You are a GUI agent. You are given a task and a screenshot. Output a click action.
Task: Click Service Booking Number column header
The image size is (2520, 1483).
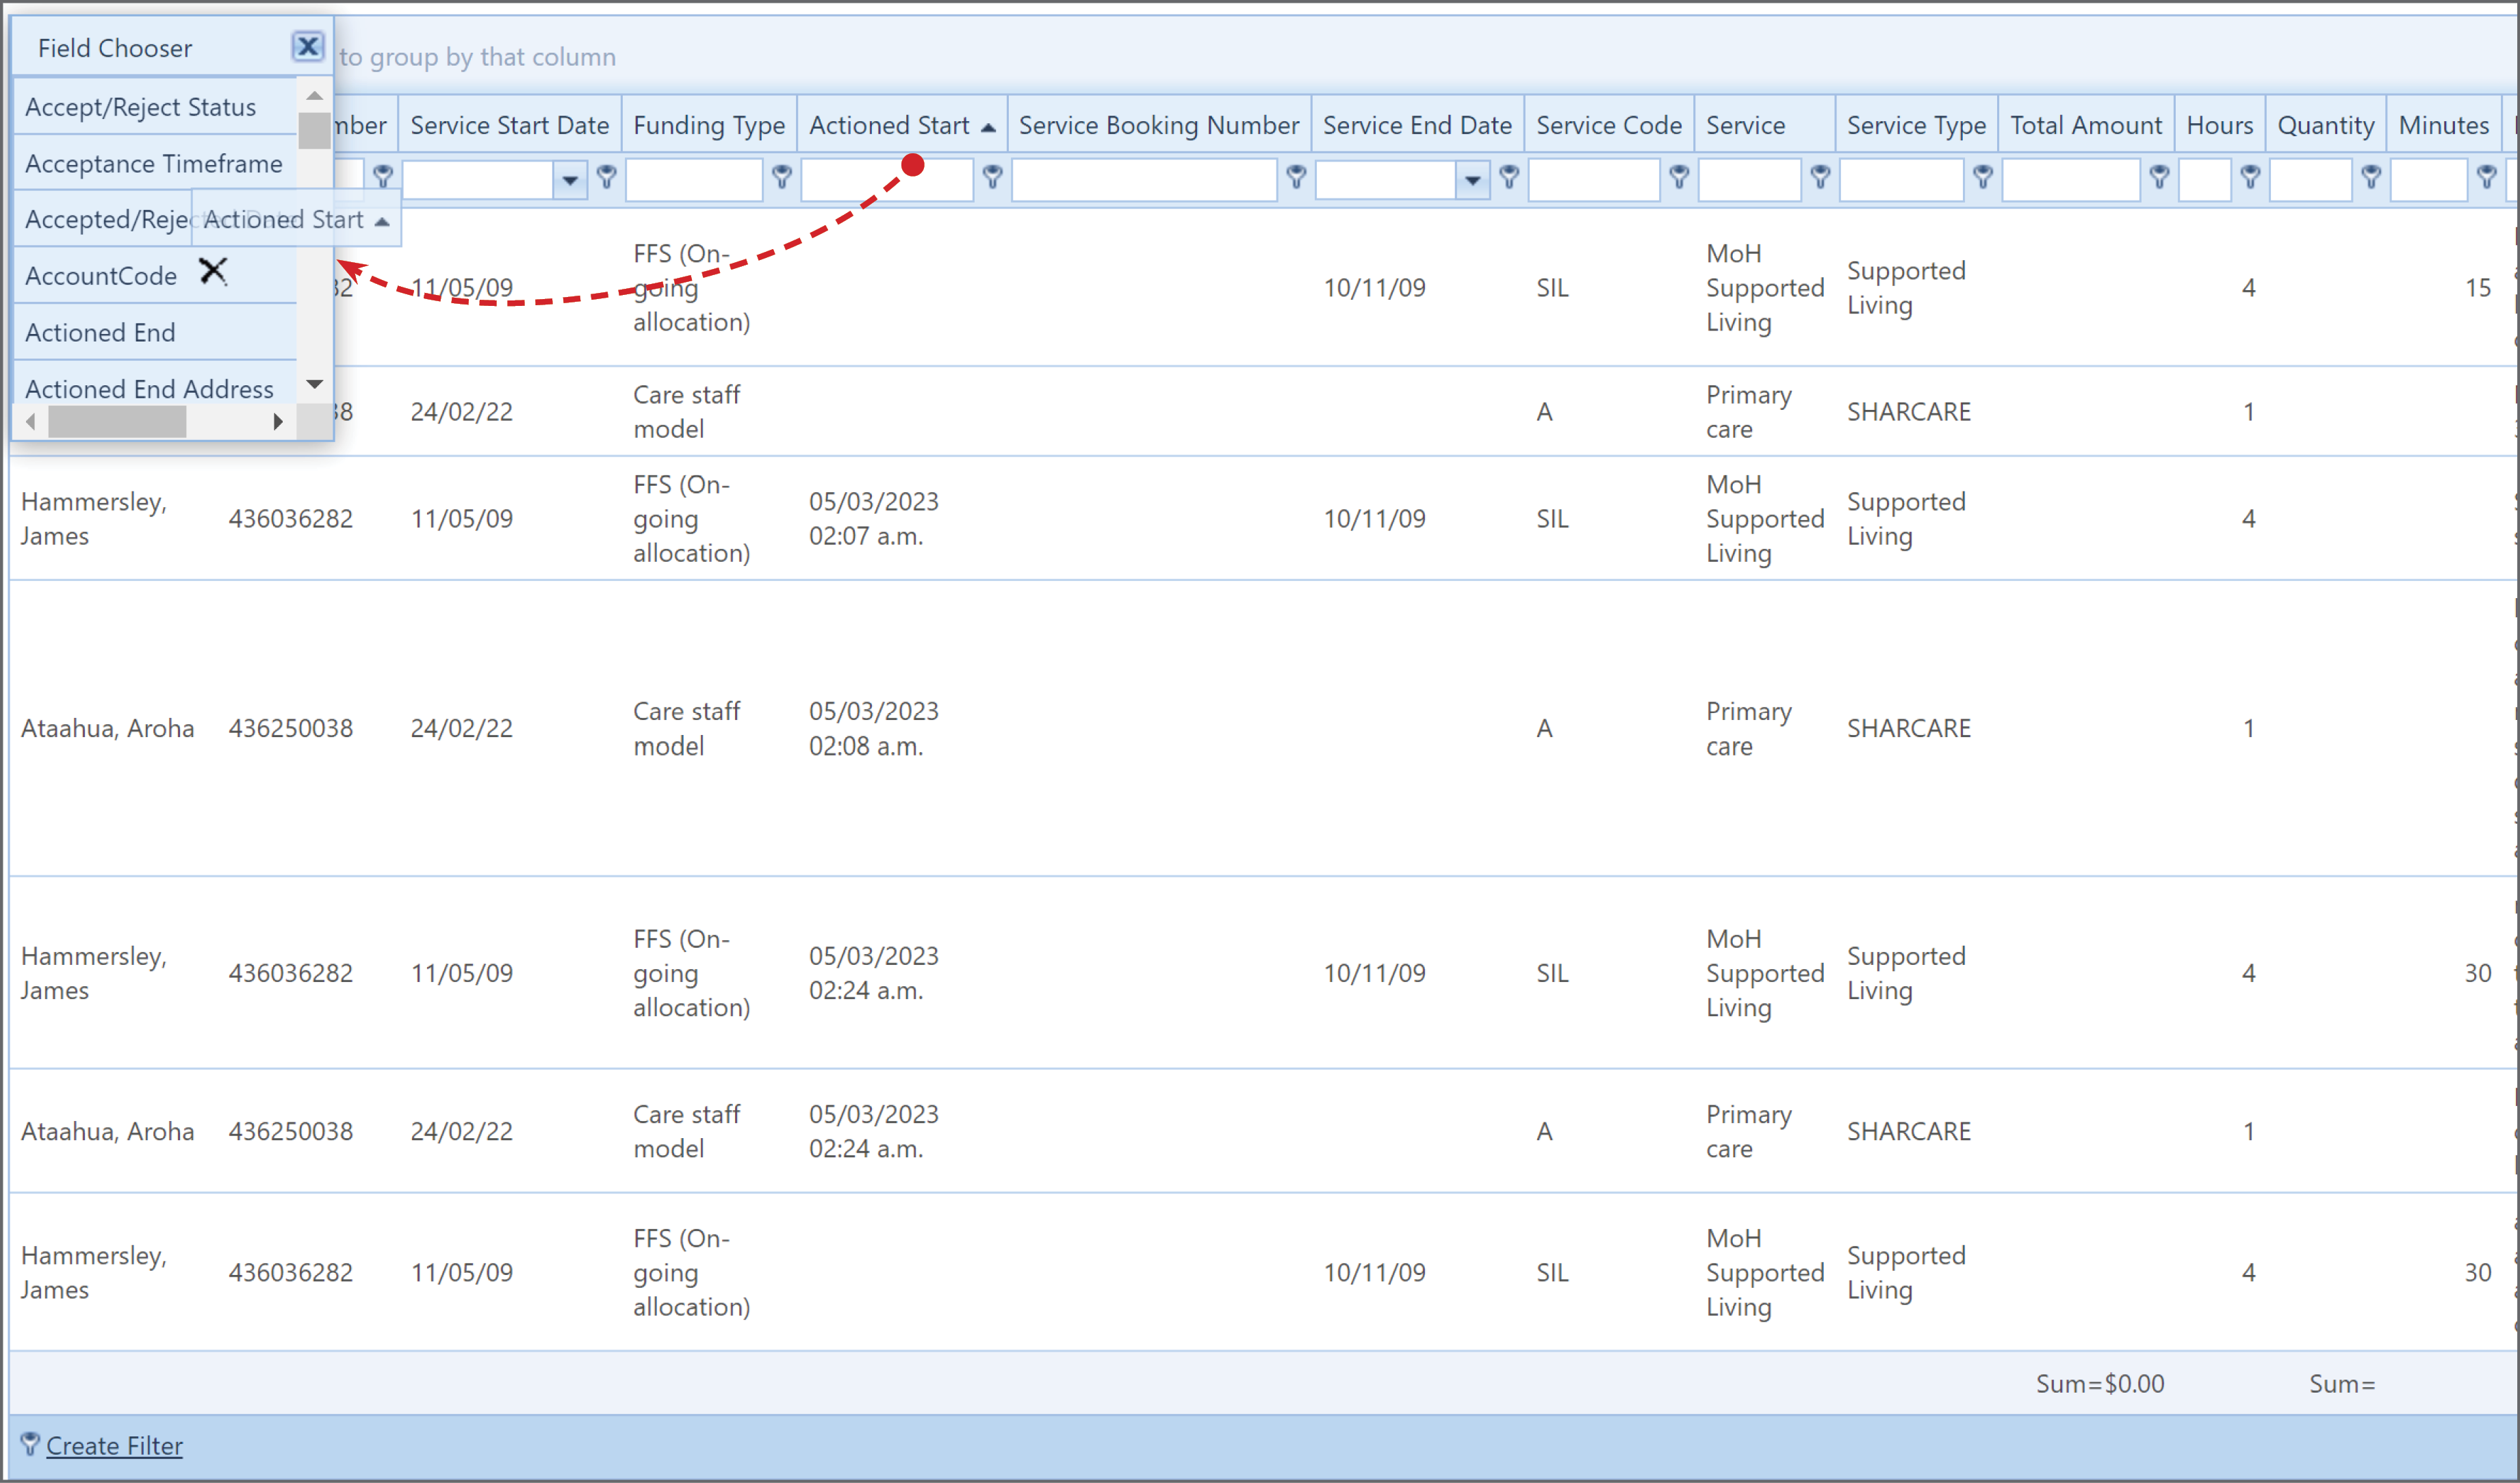1159,125
